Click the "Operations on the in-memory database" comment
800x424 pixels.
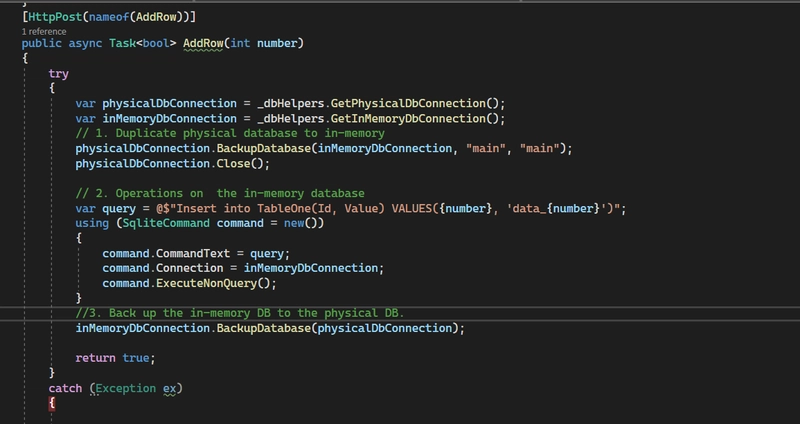[220, 193]
